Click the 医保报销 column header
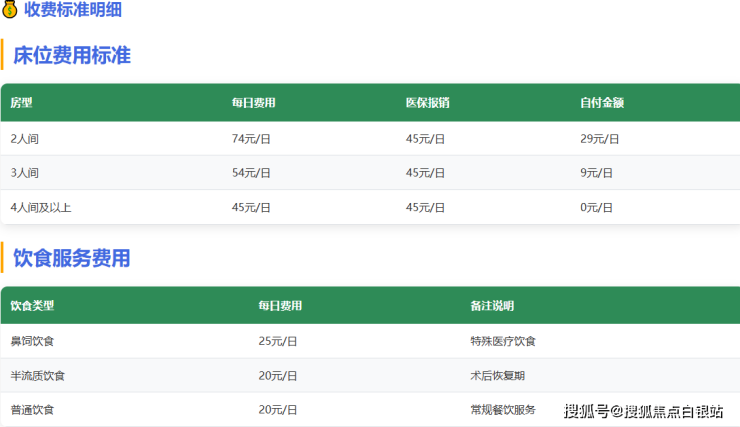This screenshot has height=427, width=740. 426,103
